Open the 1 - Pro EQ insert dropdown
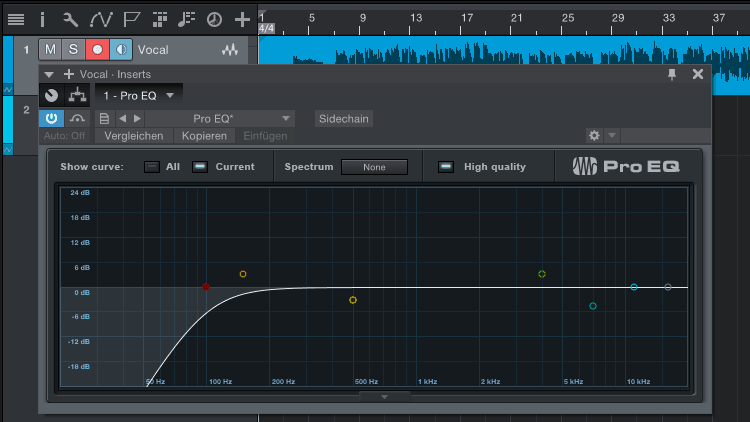Screen dimensions: 750x422 [x=139, y=96]
